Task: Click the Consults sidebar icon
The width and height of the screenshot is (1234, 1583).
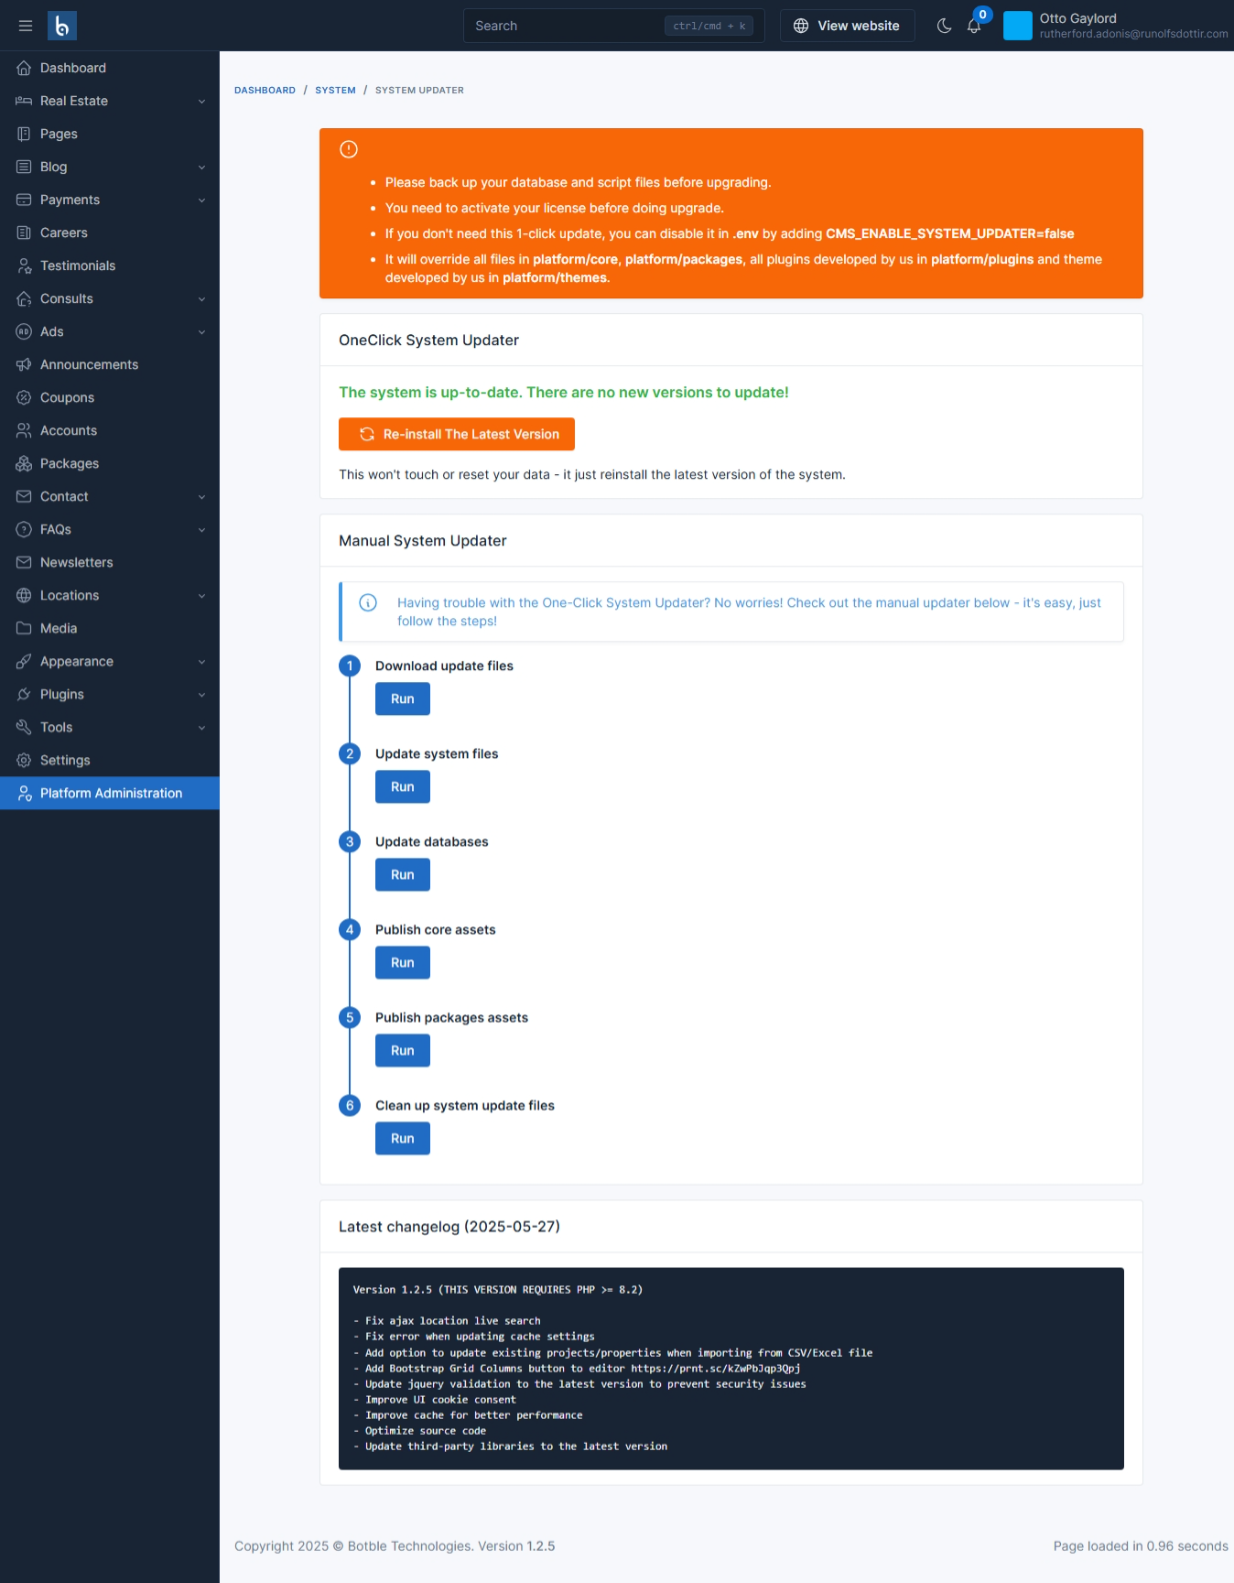Action: 24,299
